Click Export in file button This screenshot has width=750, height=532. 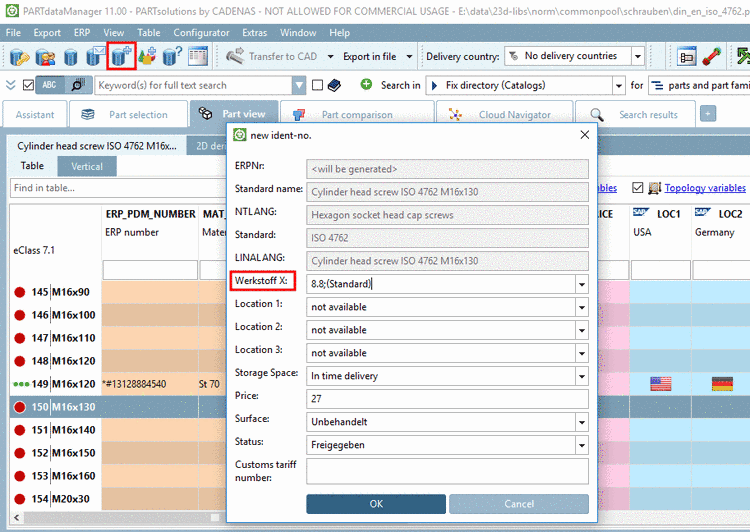(369, 56)
